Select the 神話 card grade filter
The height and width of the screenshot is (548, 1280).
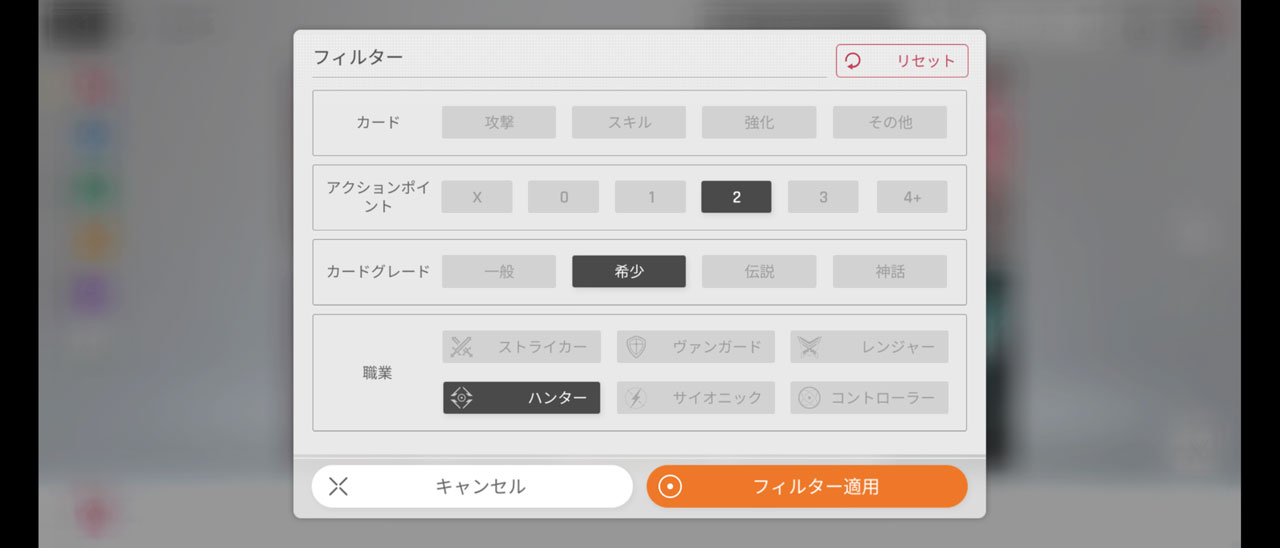[890, 271]
